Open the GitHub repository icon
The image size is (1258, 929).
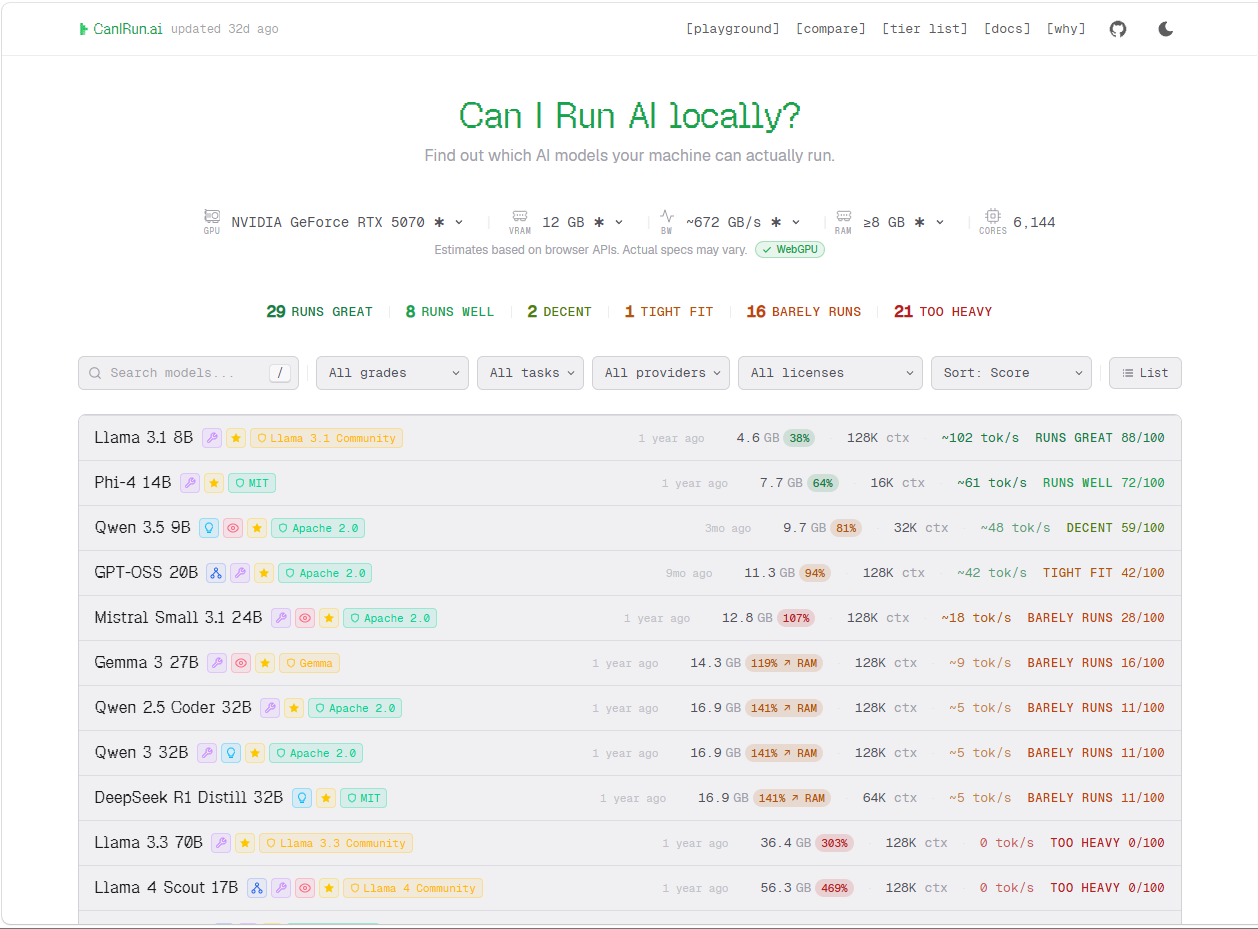click(1118, 29)
